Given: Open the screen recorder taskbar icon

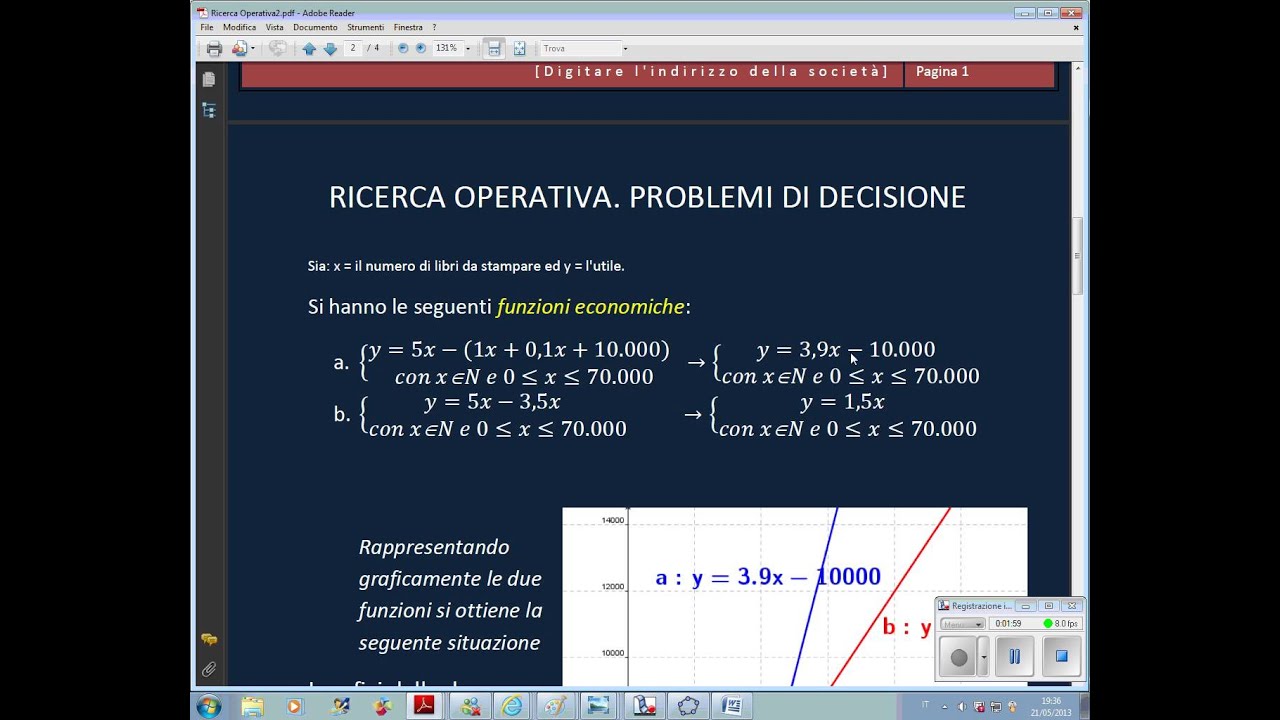Looking at the screenshot, I should coord(644,706).
